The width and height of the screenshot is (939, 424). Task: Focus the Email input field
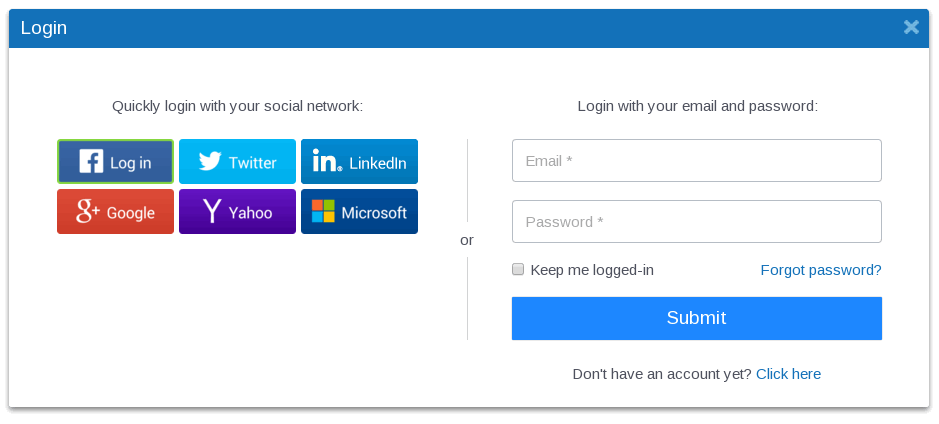click(696, 160)
